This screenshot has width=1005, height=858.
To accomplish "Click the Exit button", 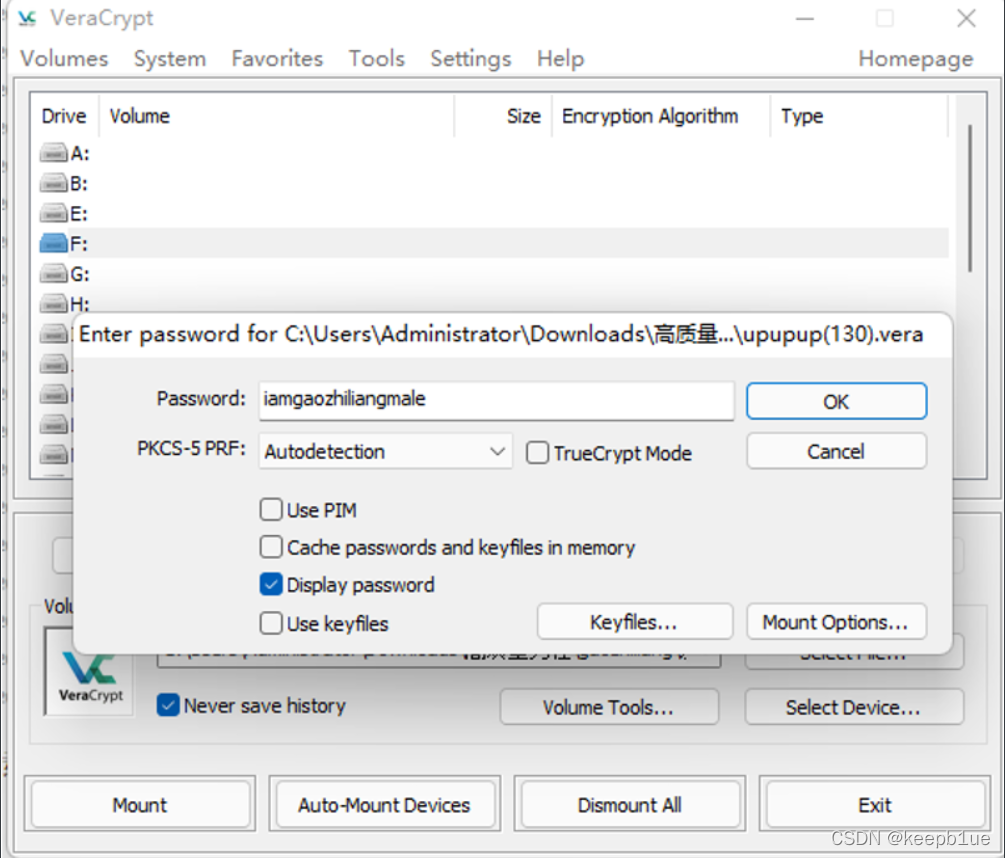I will point(875,804).
